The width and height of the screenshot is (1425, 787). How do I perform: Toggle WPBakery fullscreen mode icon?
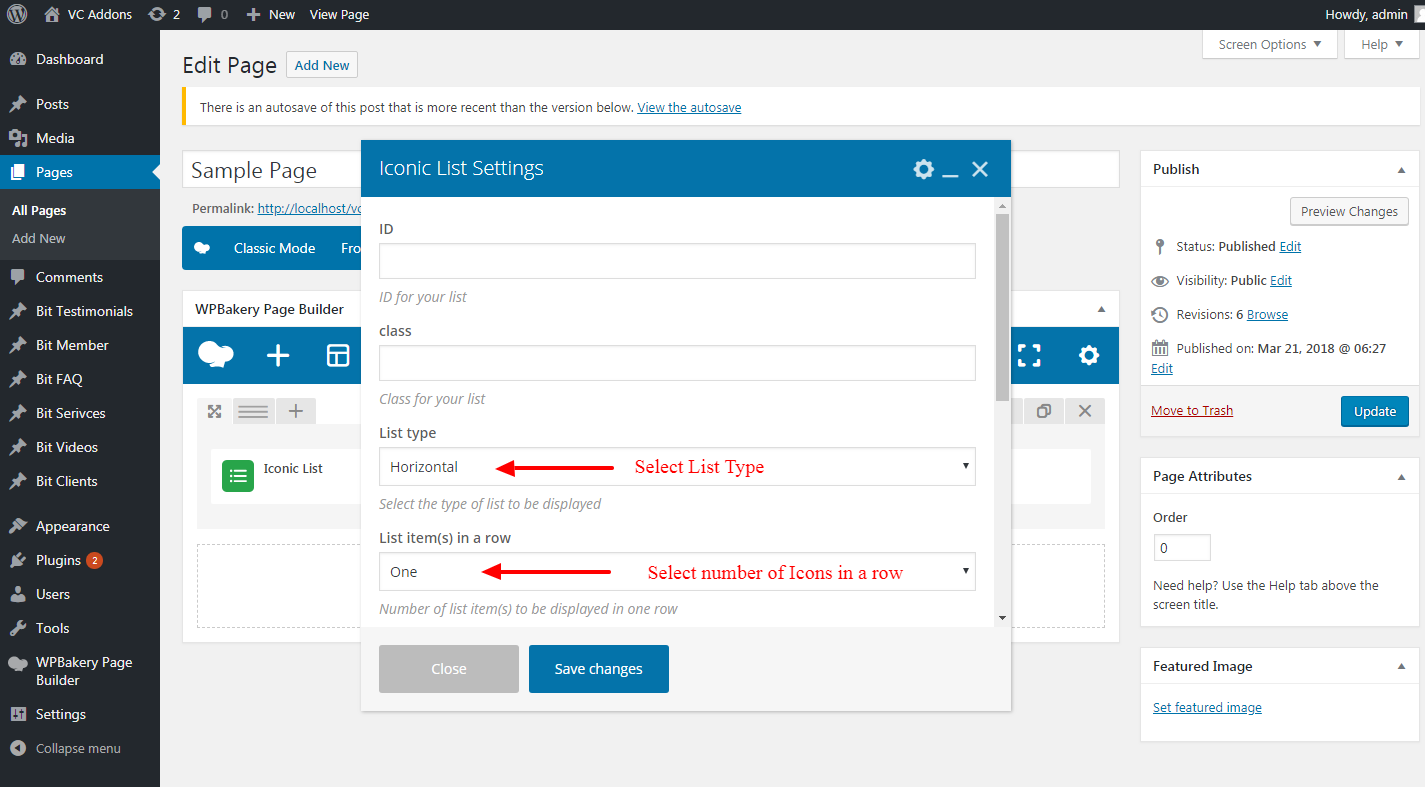[1029, 356]
